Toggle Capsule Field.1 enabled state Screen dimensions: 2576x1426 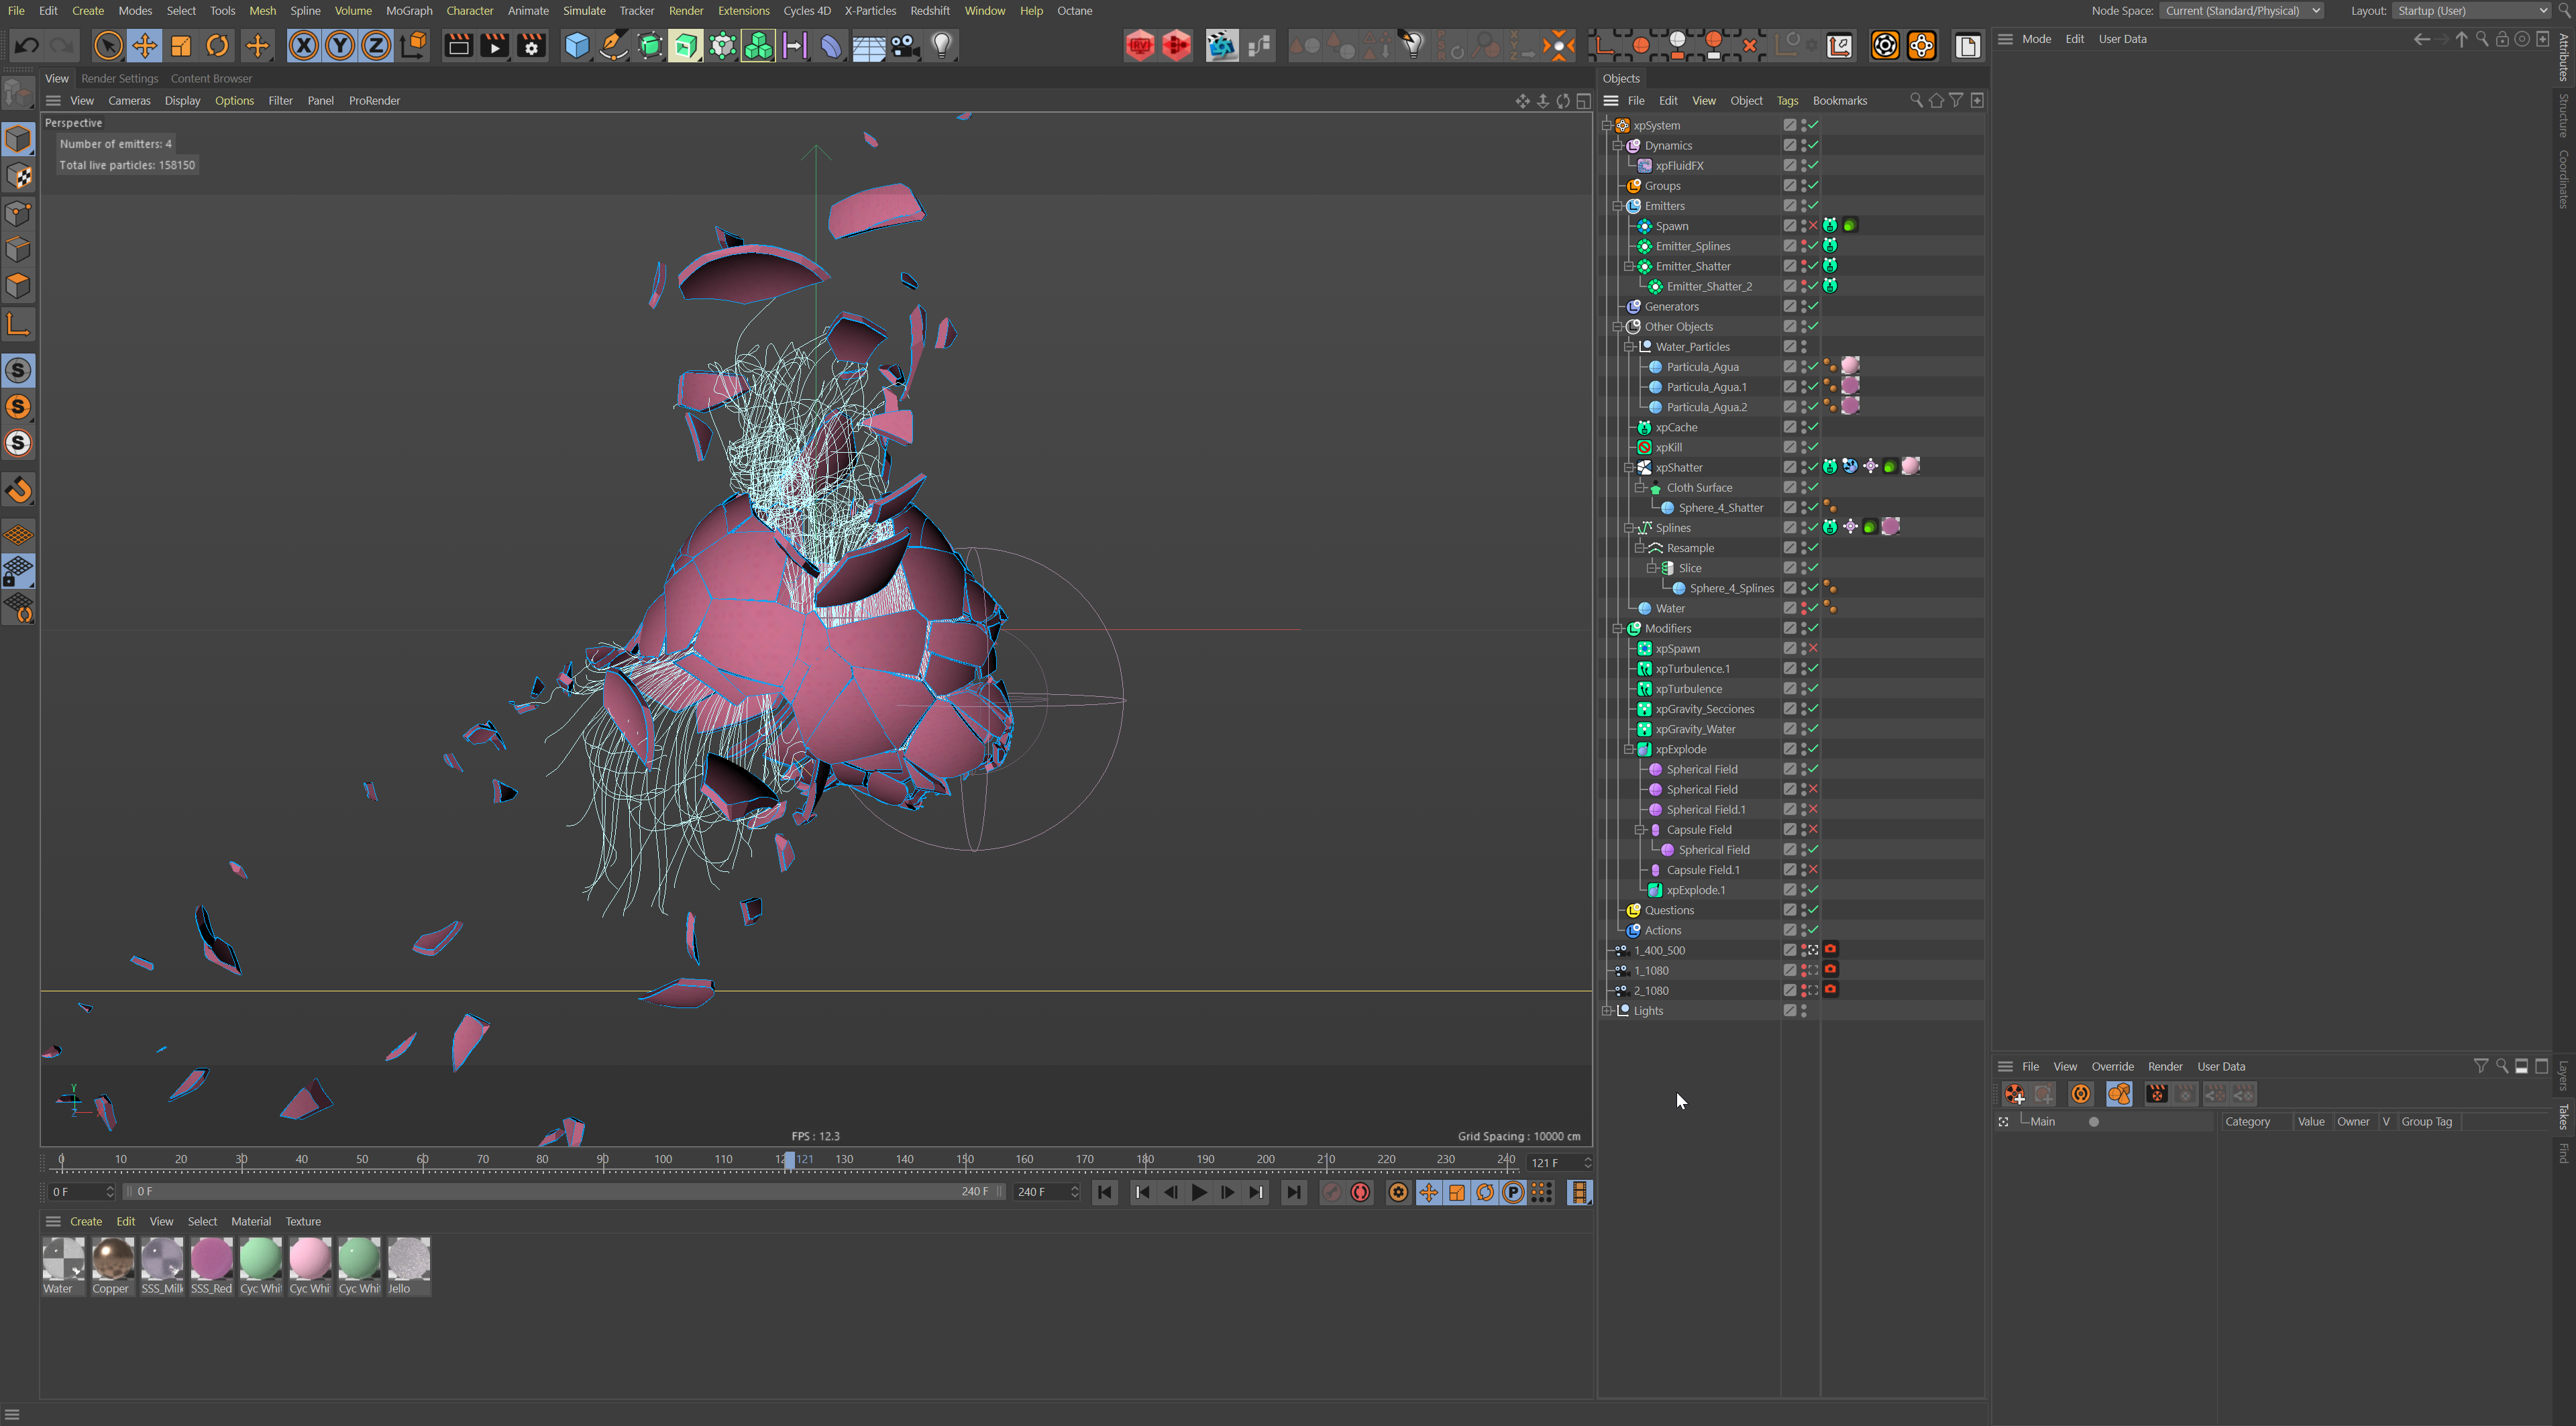click(1813, 870)
